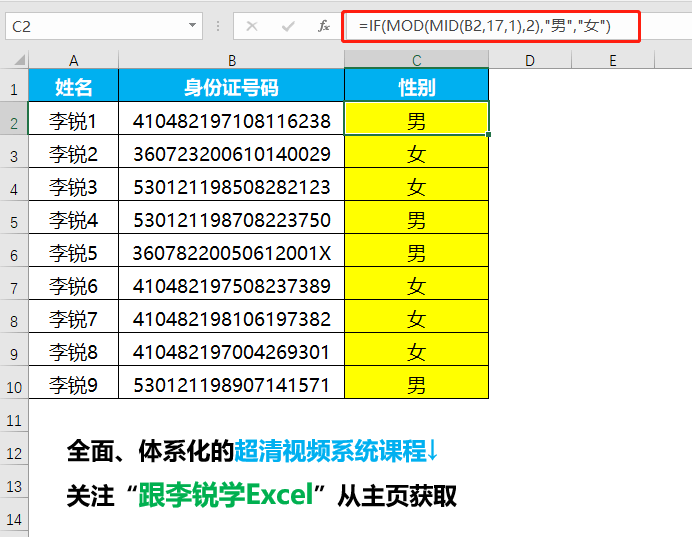Select cell containing 李锐9

74,383
